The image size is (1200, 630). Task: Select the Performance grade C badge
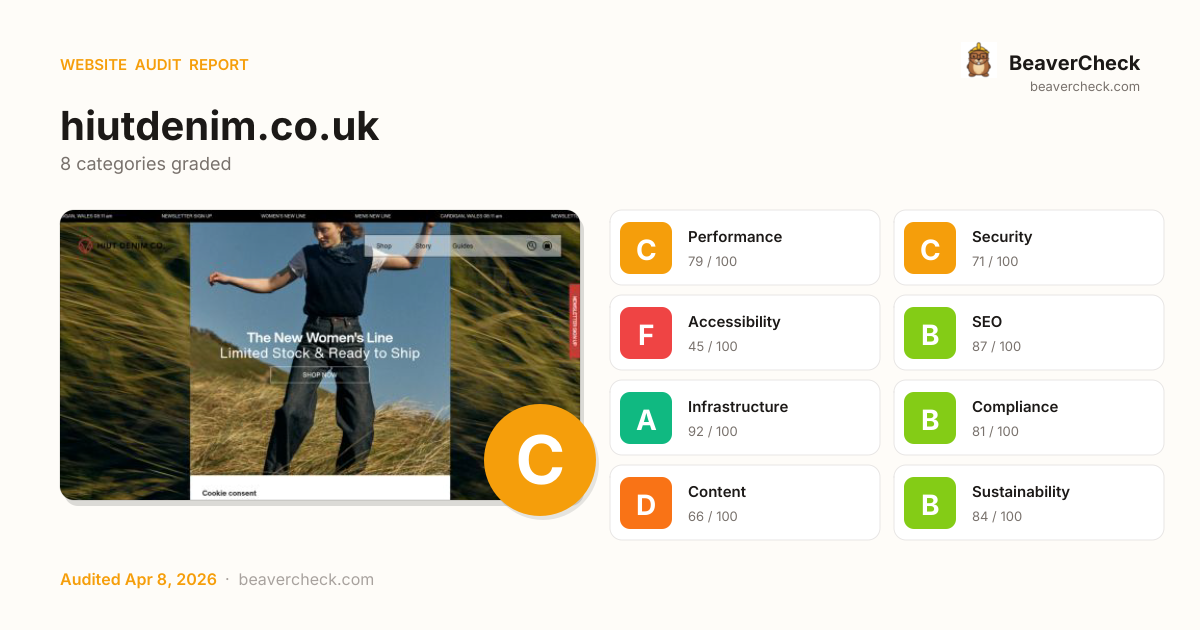click(x=646, y=248)
